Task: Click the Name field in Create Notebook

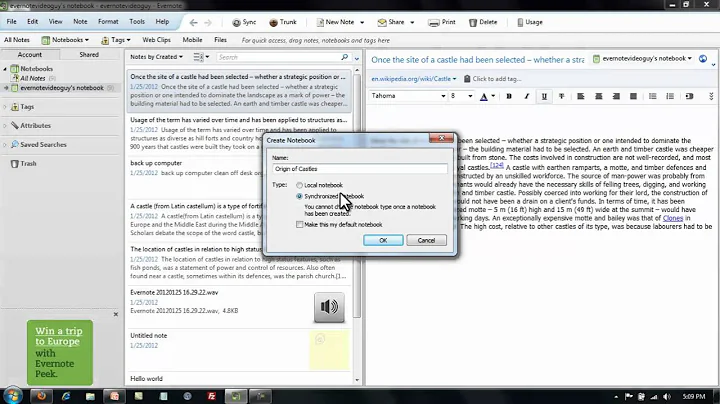Action: pos(360,169)
